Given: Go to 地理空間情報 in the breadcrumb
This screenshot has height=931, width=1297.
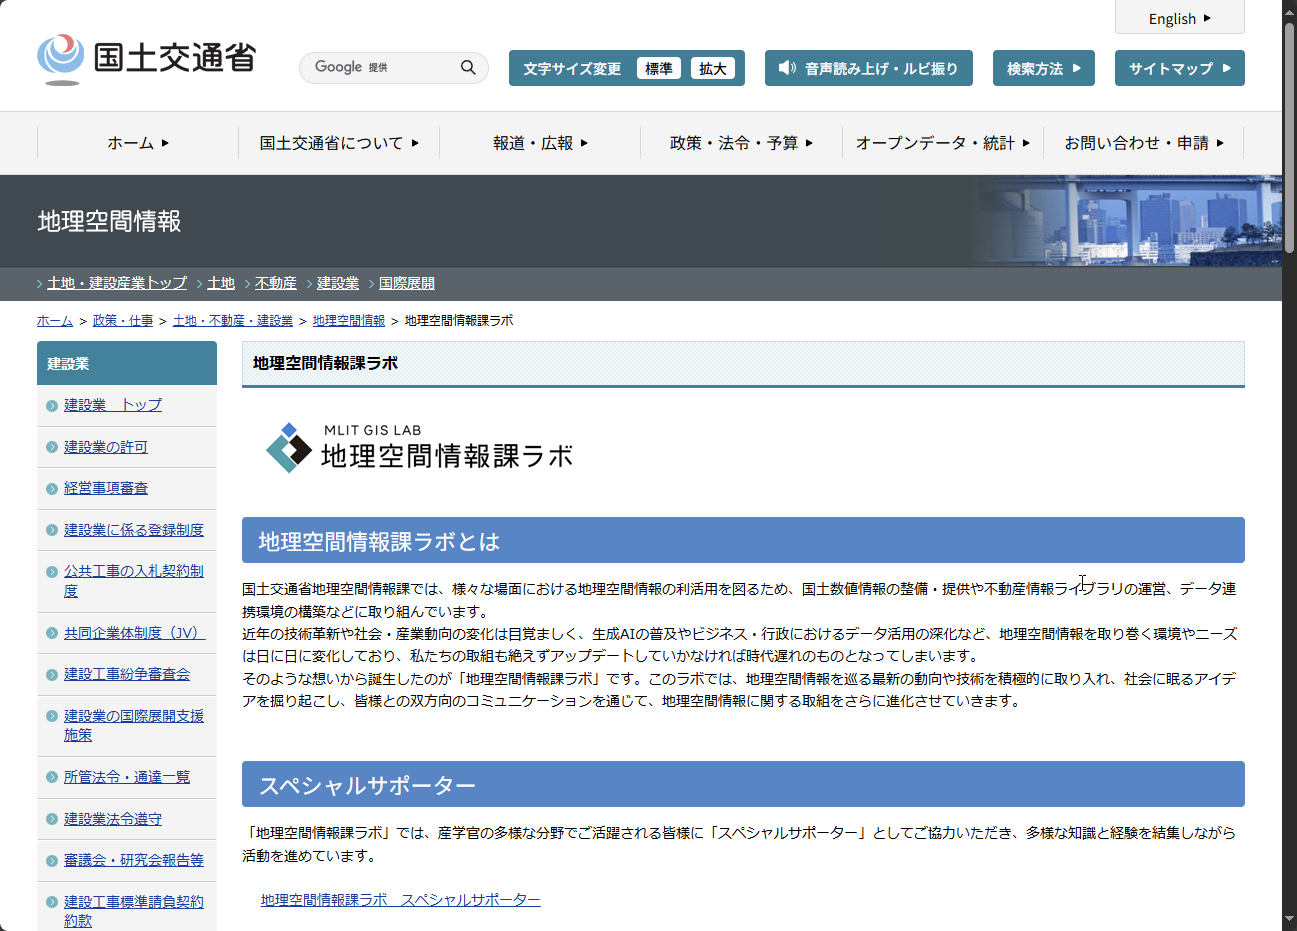Looking at the screenshot, I should [x=348, y=321].
